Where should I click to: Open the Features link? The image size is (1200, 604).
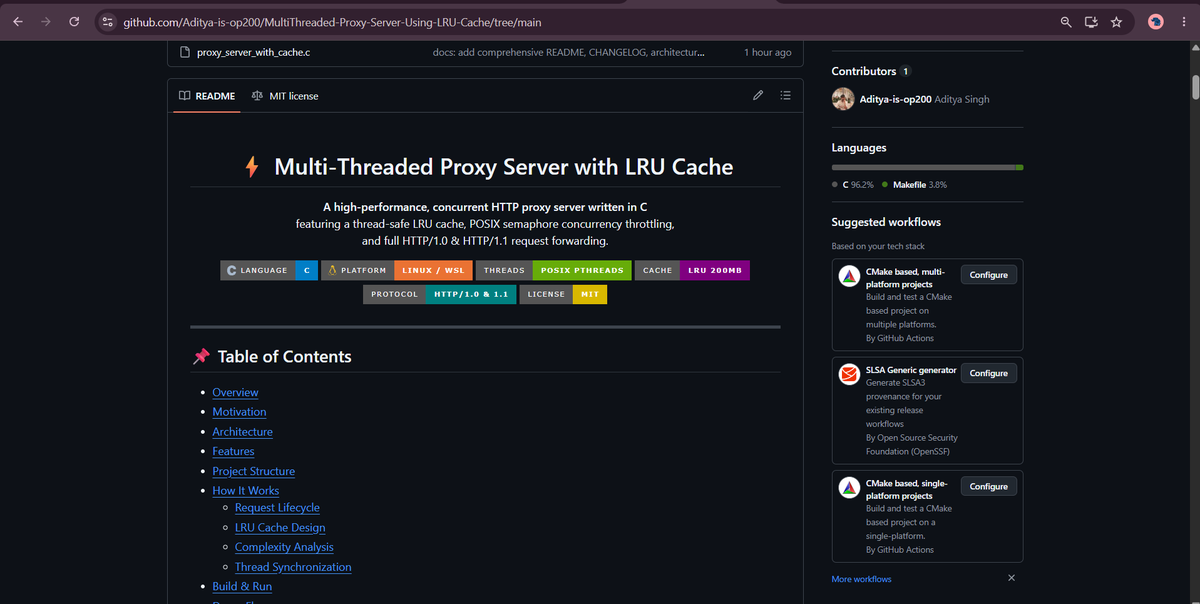coord(233,452)
